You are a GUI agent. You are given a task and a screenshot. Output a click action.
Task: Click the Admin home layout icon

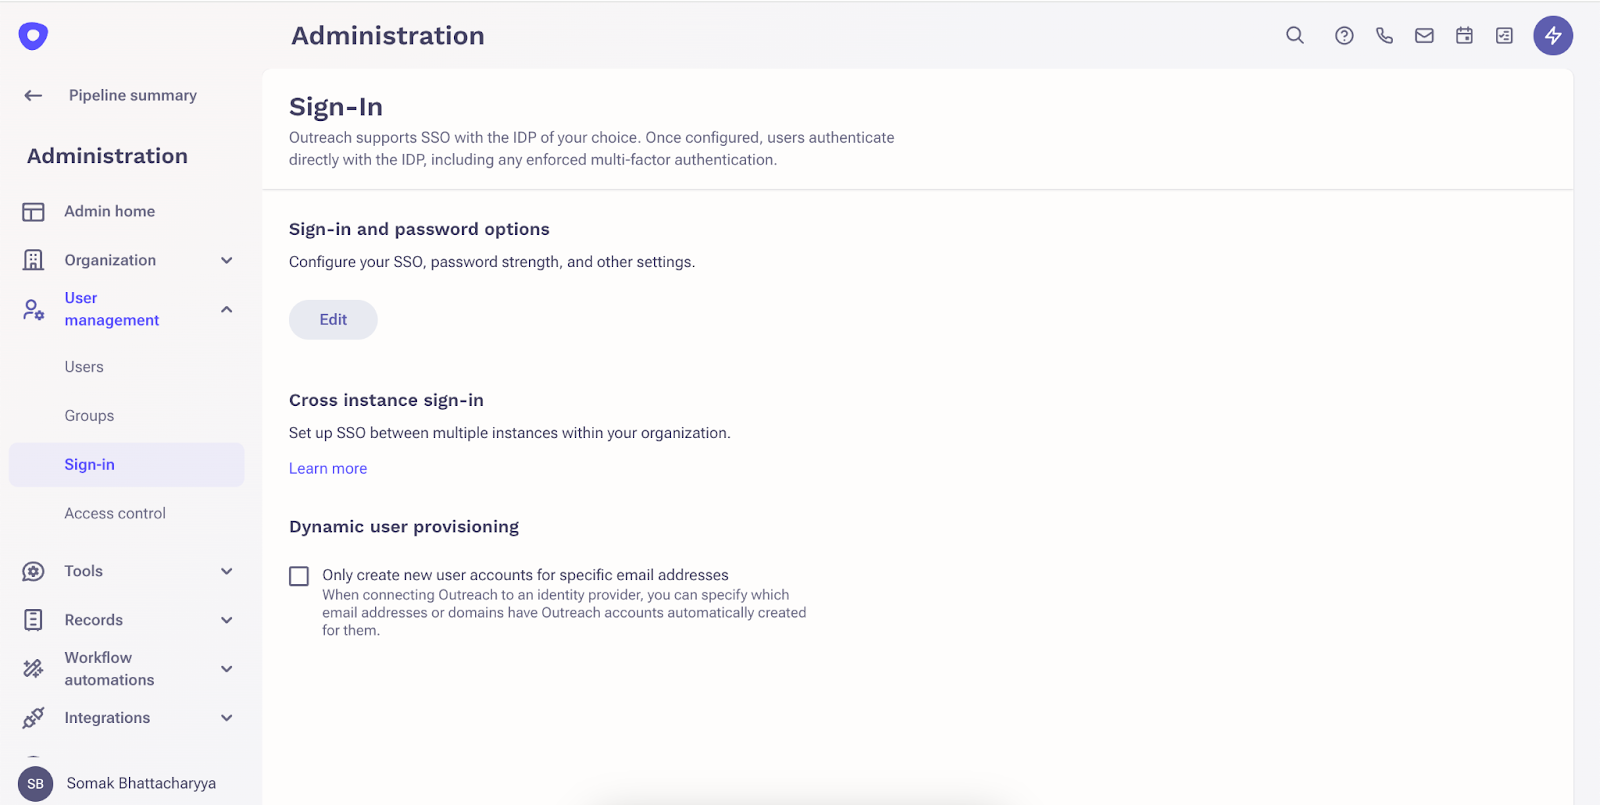click(33, 212)
